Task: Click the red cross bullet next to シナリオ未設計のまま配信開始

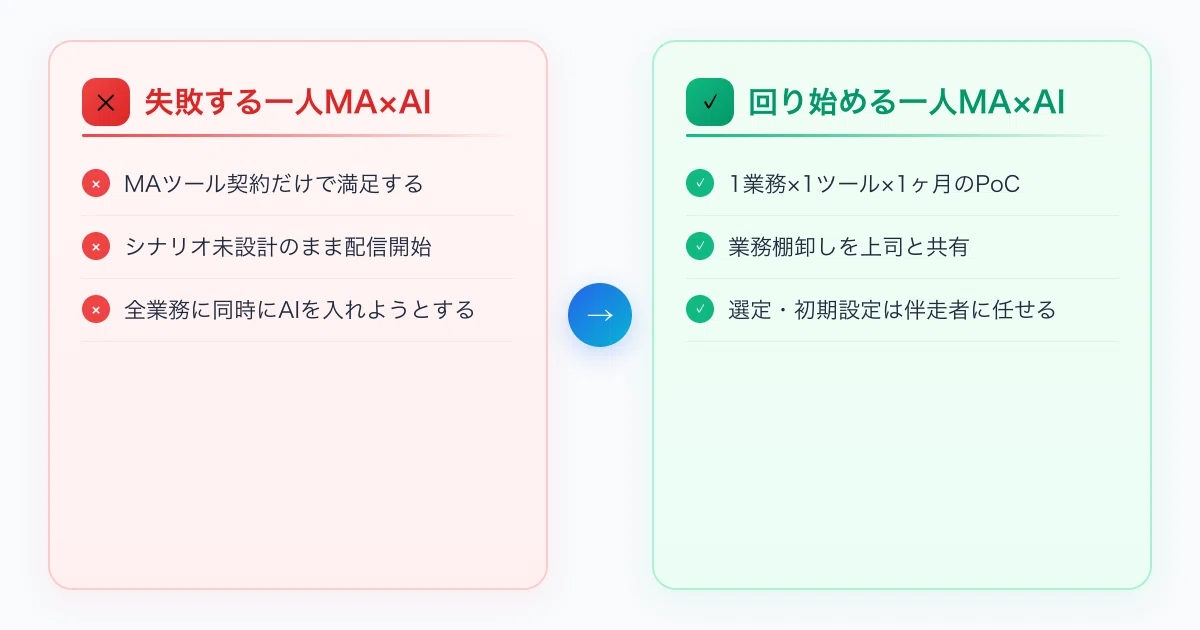Action: [x=96, y=247]
